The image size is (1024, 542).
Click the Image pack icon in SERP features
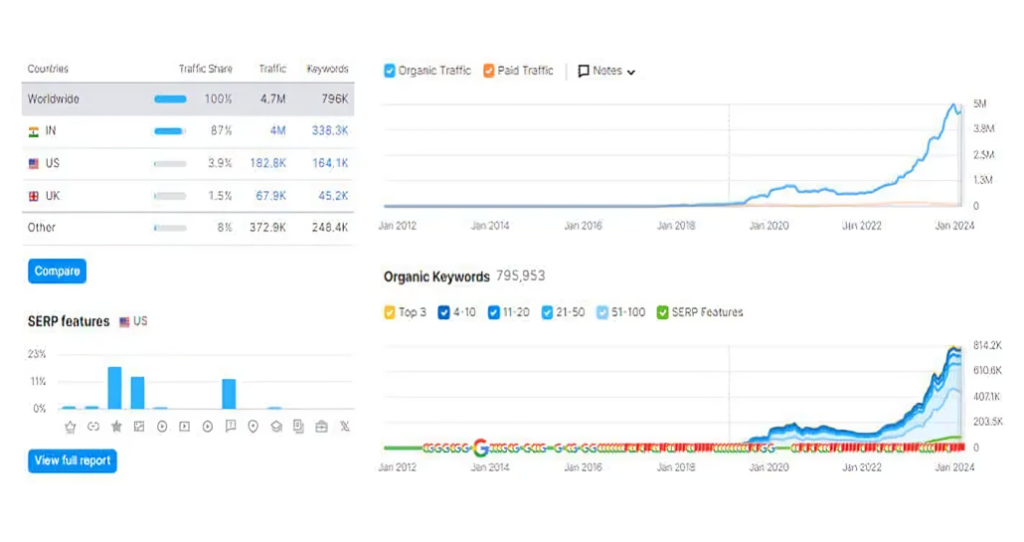(x=139, y=427)
